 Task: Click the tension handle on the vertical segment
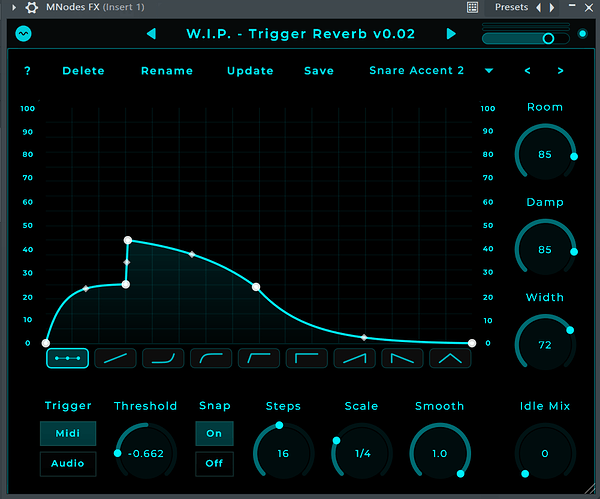pyautogui.click(x=127, y=263)
